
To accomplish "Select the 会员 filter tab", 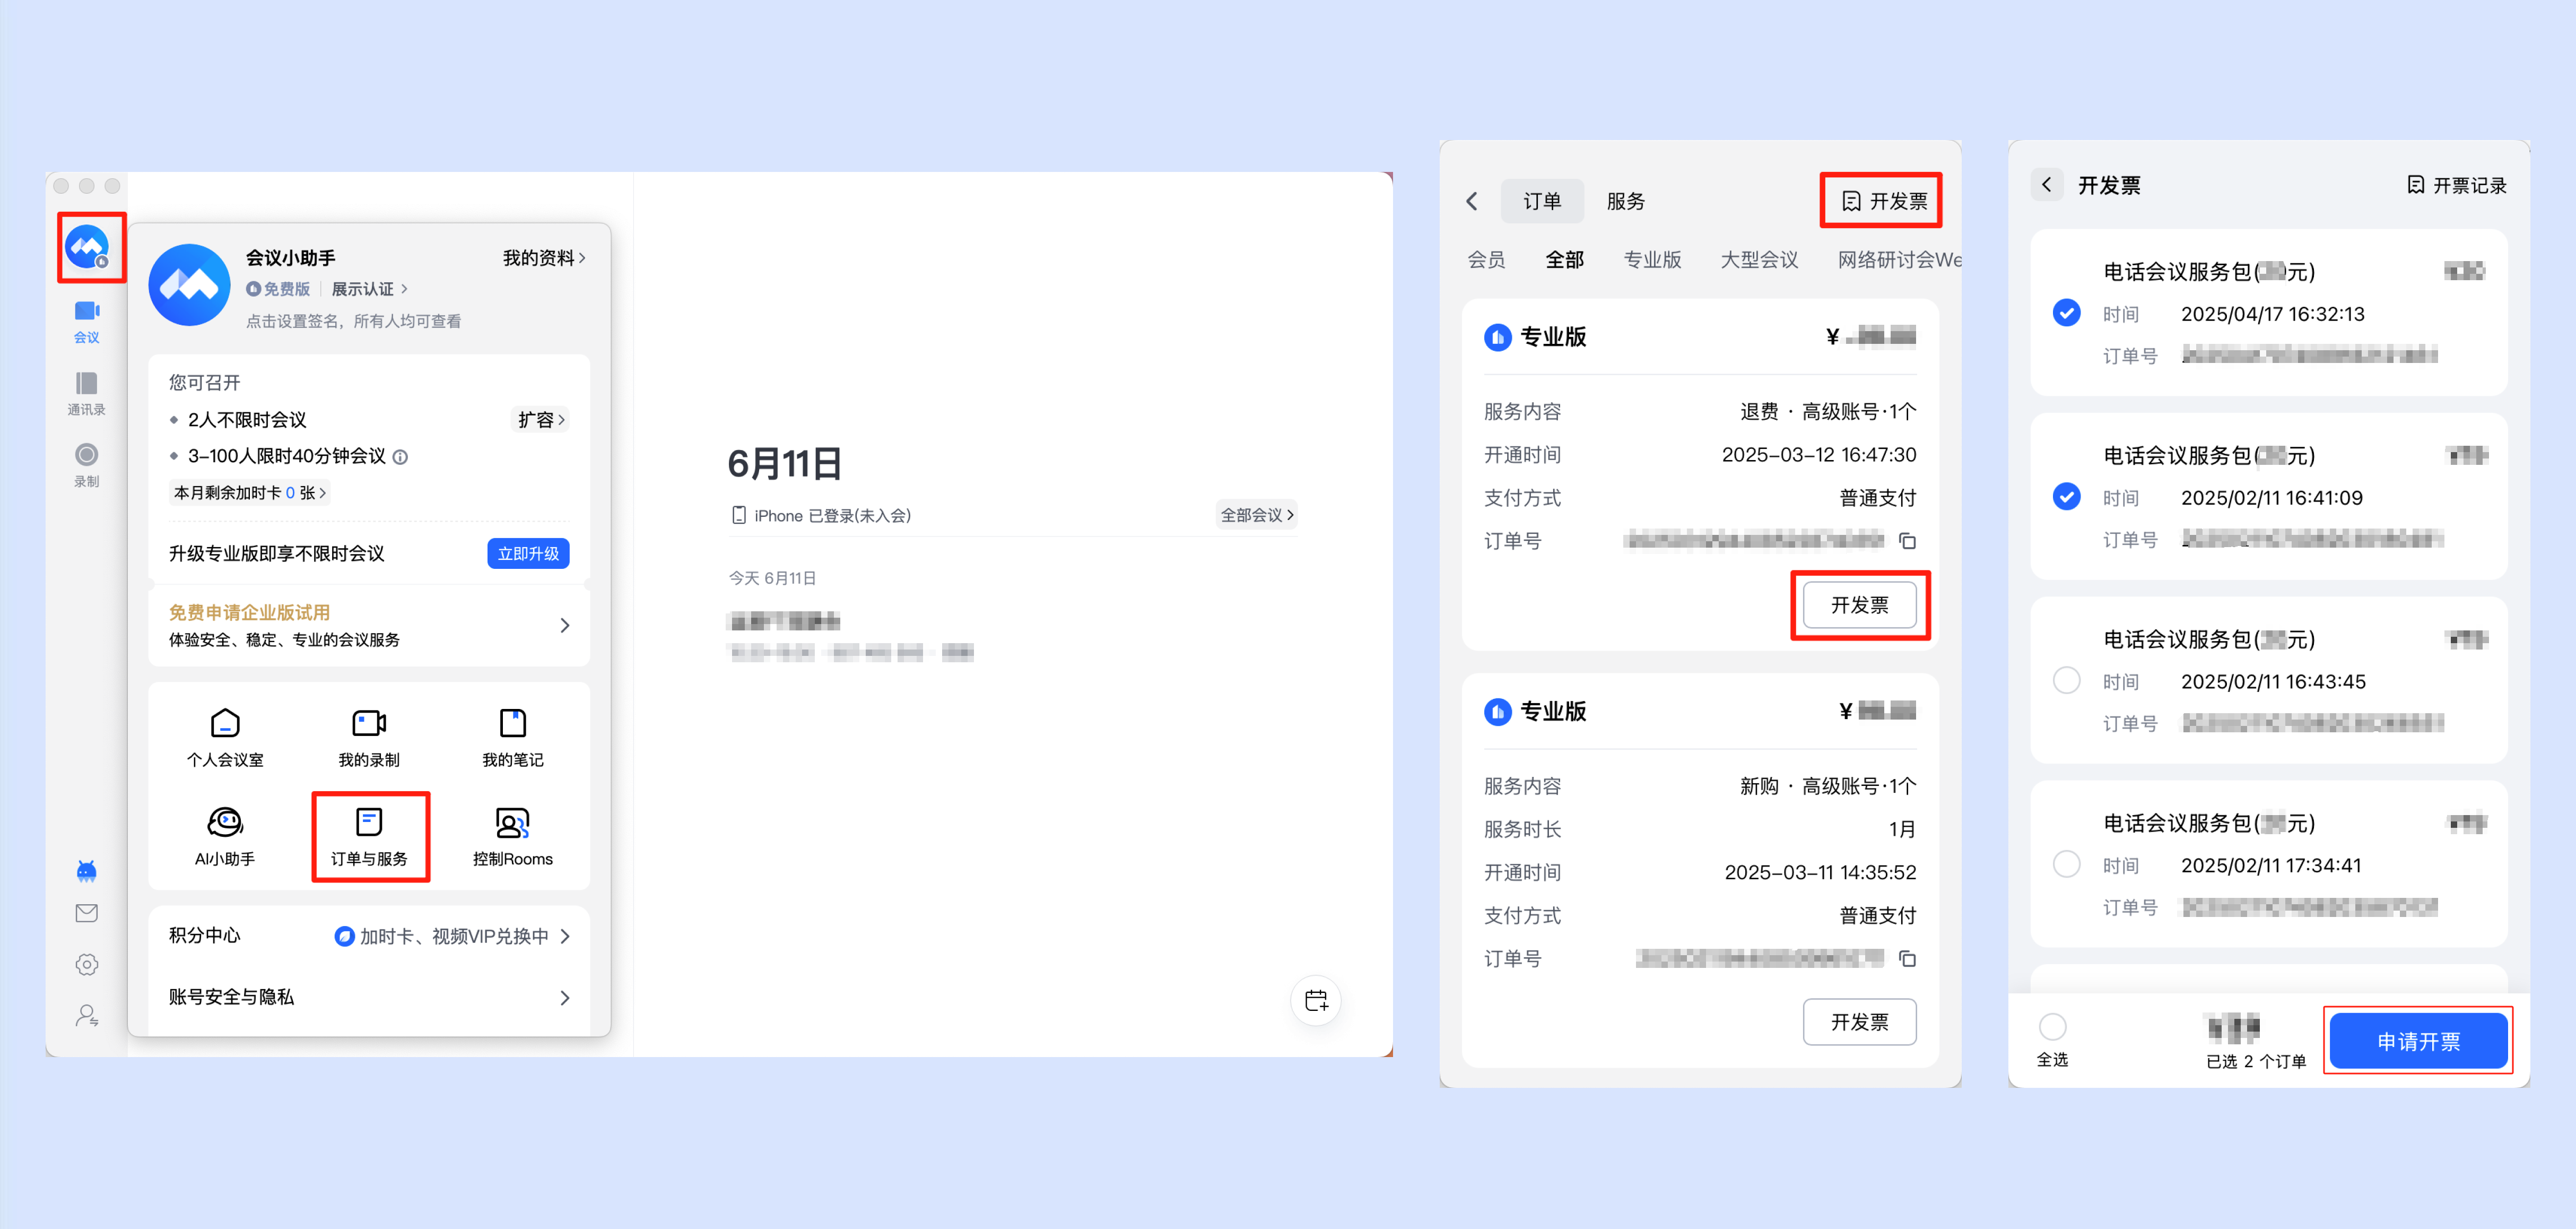I will (x=1486, y=260).
